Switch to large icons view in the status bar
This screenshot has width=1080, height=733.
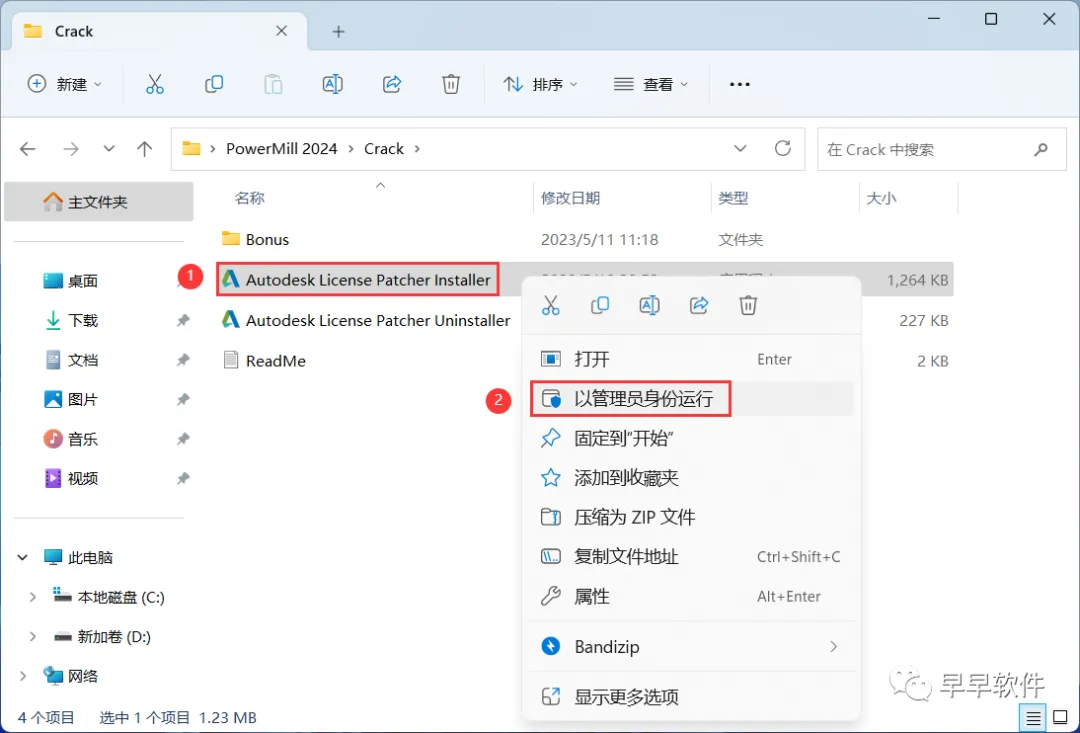1061,718
